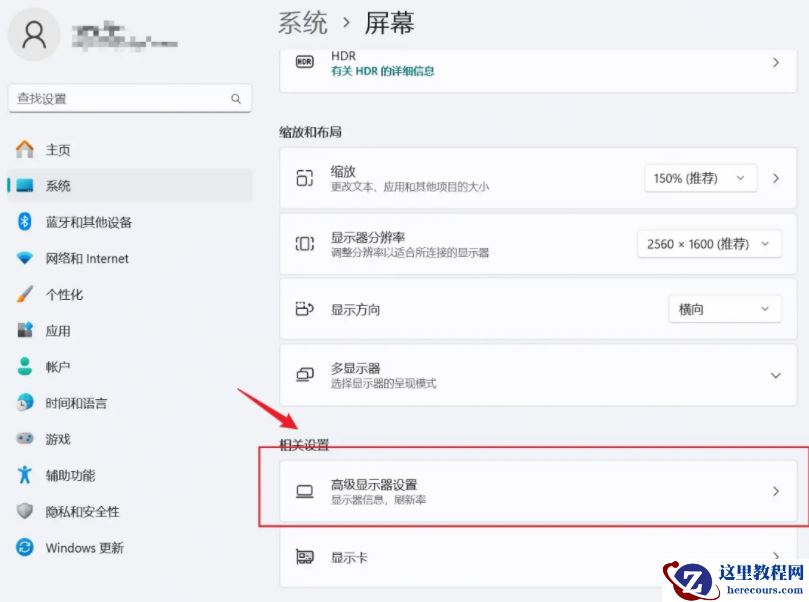Open 蓝牙和其他设备 via the Bluetooth icon
This screenshot has height=602, width=809.
pos(25,222)
